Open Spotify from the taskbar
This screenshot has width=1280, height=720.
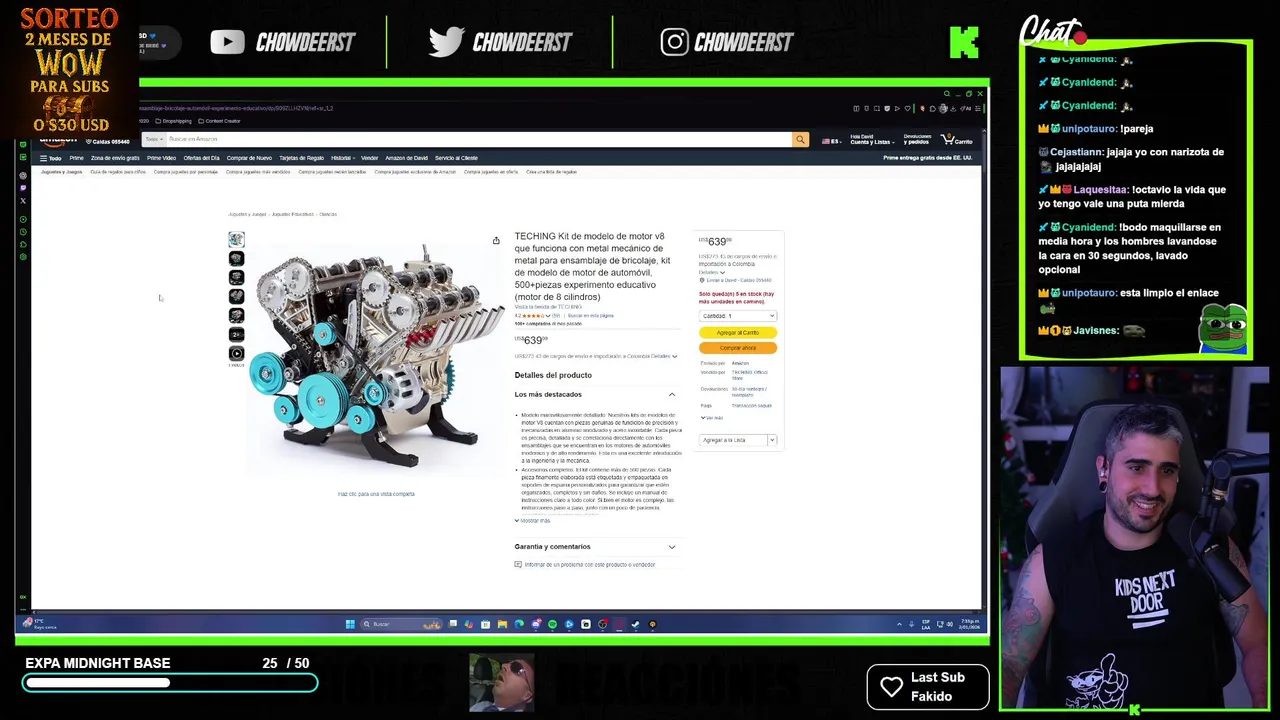552,624
